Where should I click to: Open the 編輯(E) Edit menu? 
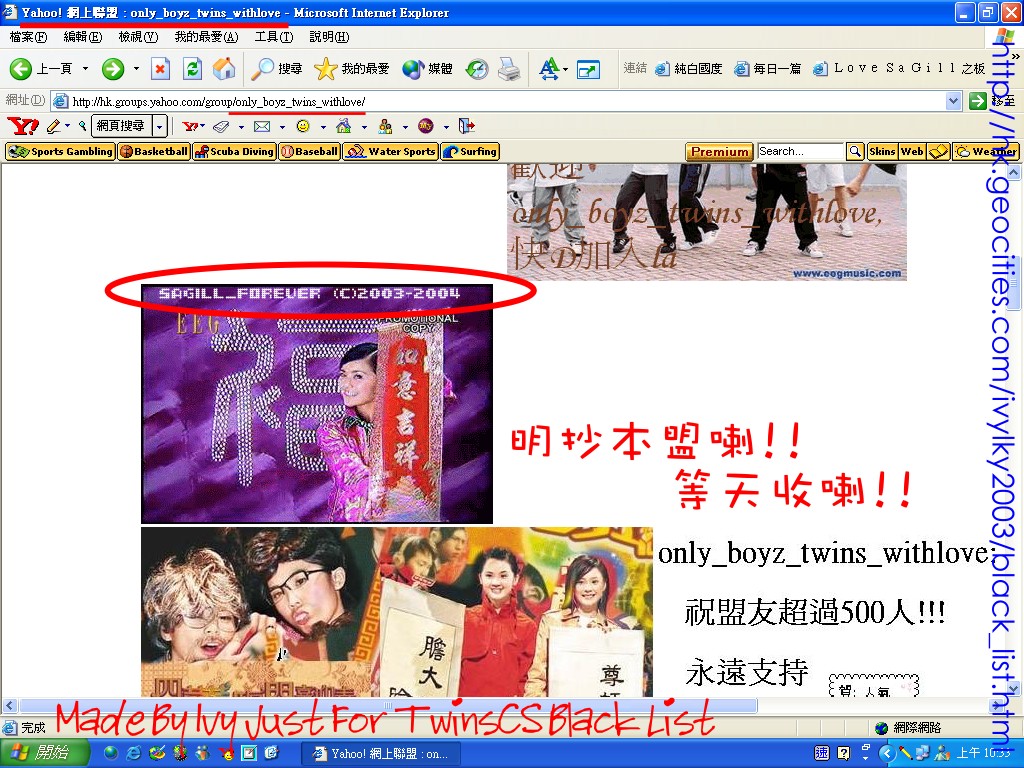point(83,37)
